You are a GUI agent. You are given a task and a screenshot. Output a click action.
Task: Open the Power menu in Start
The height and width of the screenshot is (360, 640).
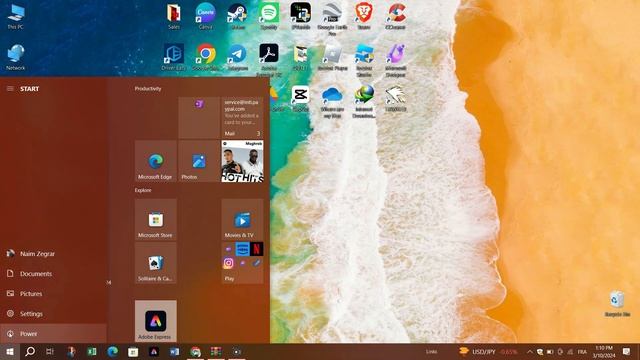click(x=53, y=334)
